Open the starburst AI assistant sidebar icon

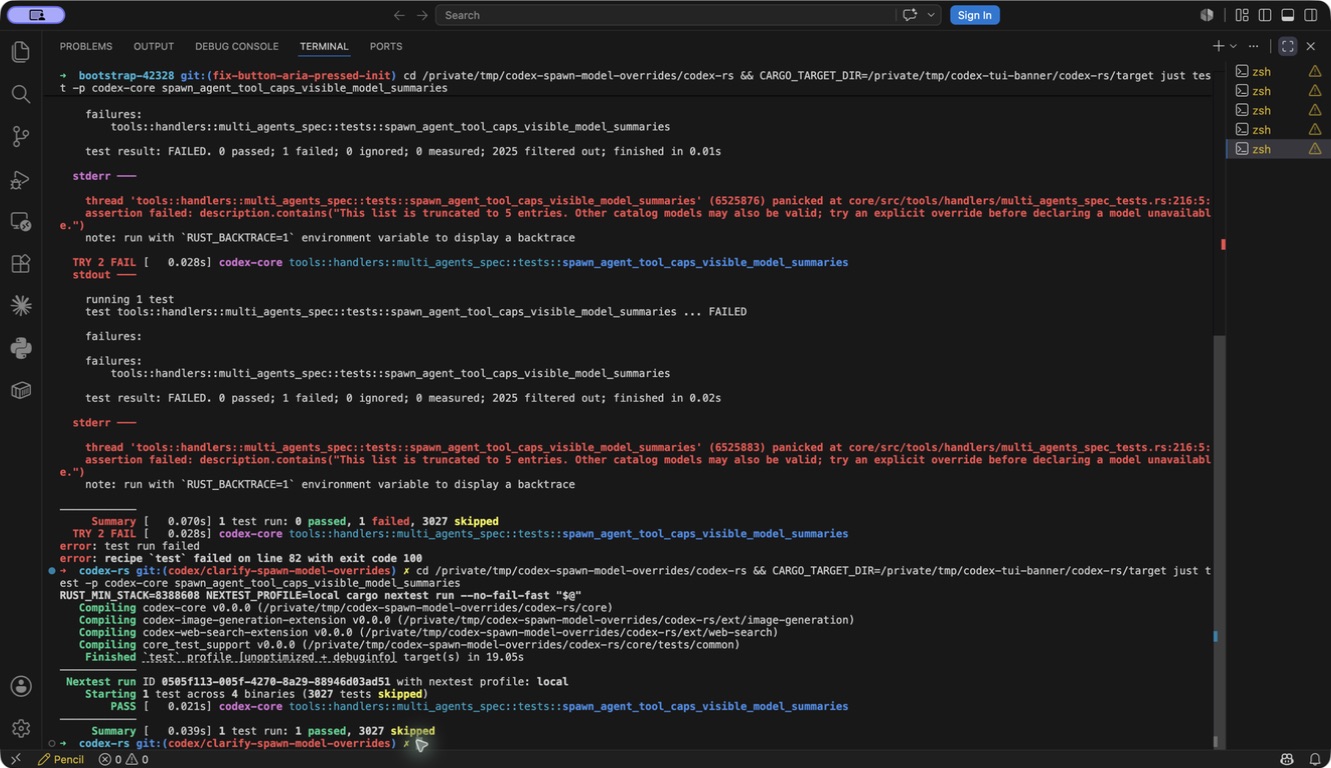(20, 306)
